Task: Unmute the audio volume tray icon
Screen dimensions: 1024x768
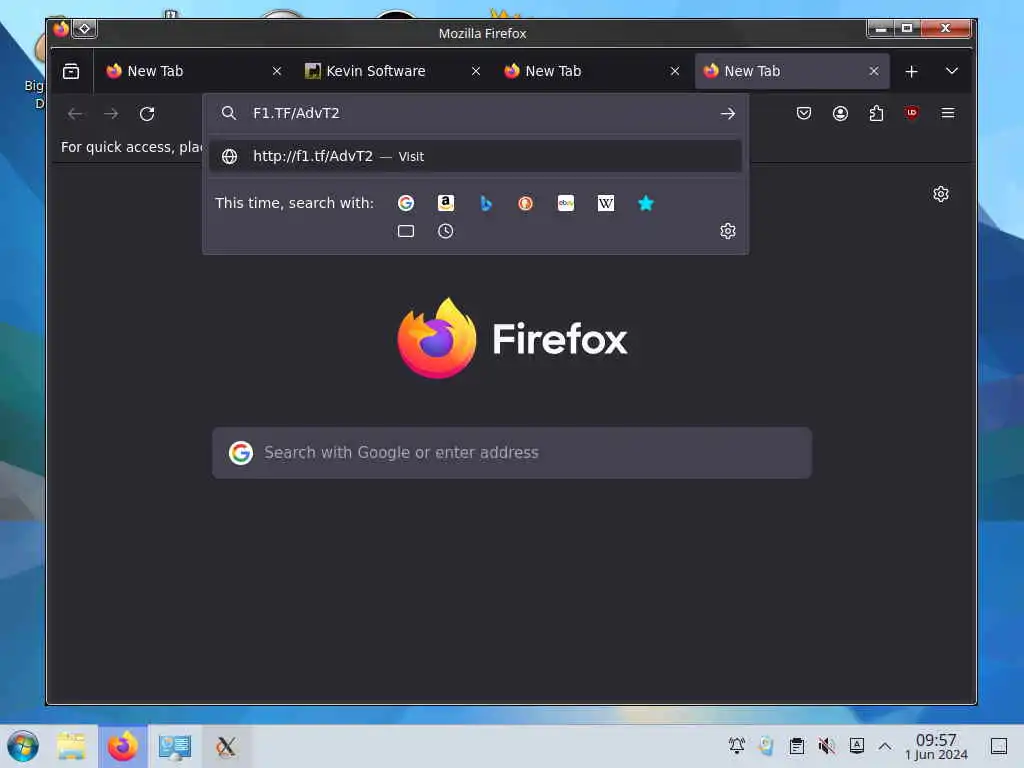Action: (x=827, y=746)
